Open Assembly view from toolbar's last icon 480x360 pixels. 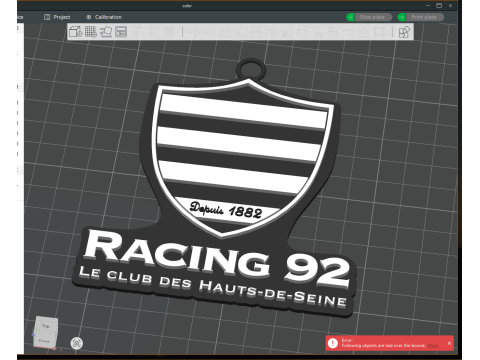[404, 32]
